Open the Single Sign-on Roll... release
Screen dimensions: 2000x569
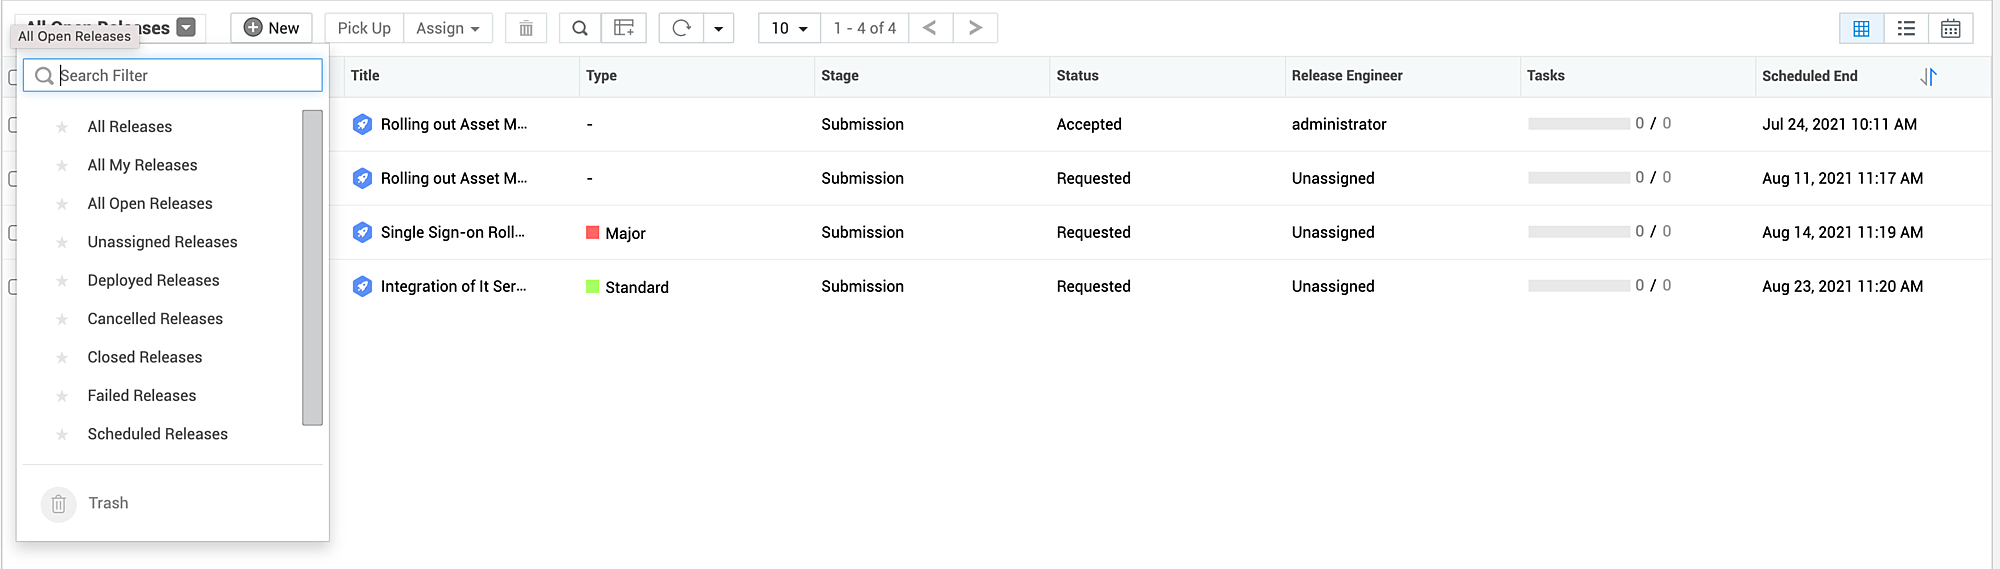pyautogui.click(x=452, y=232)
